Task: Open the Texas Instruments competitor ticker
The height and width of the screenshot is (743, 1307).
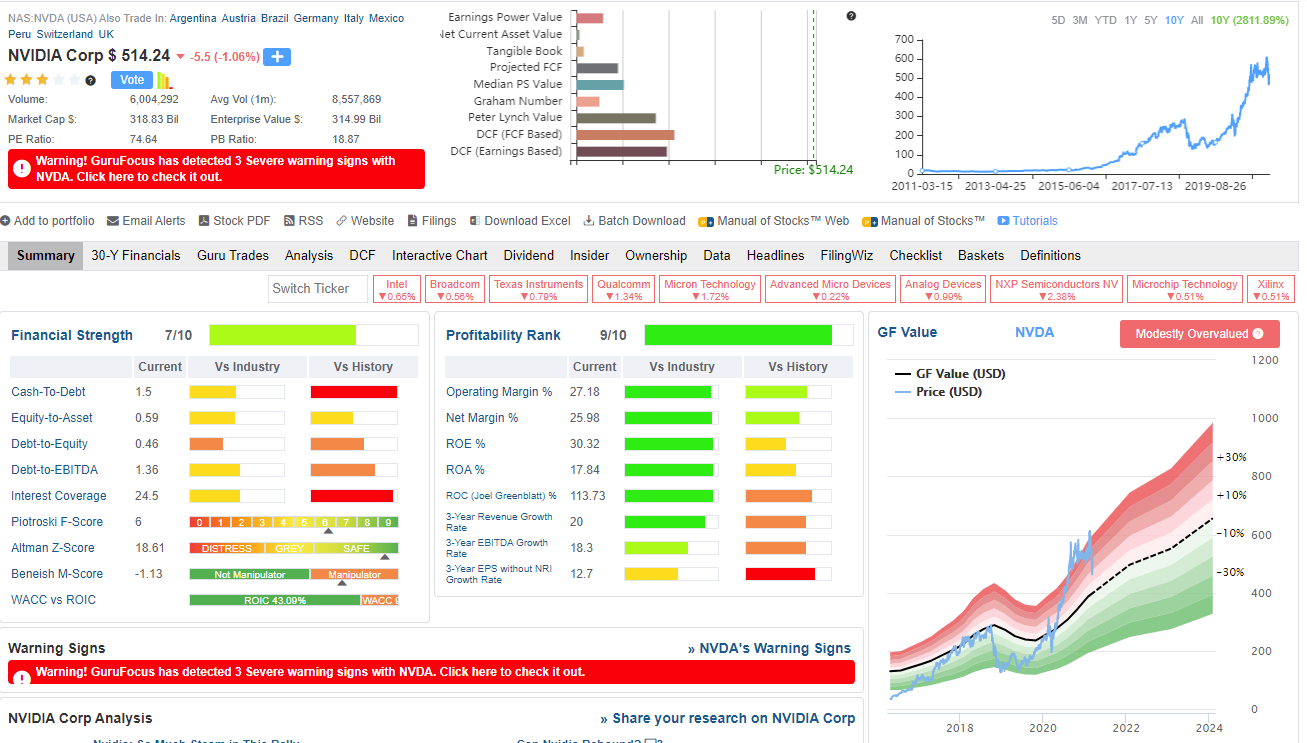Action: tap(538, 290)
